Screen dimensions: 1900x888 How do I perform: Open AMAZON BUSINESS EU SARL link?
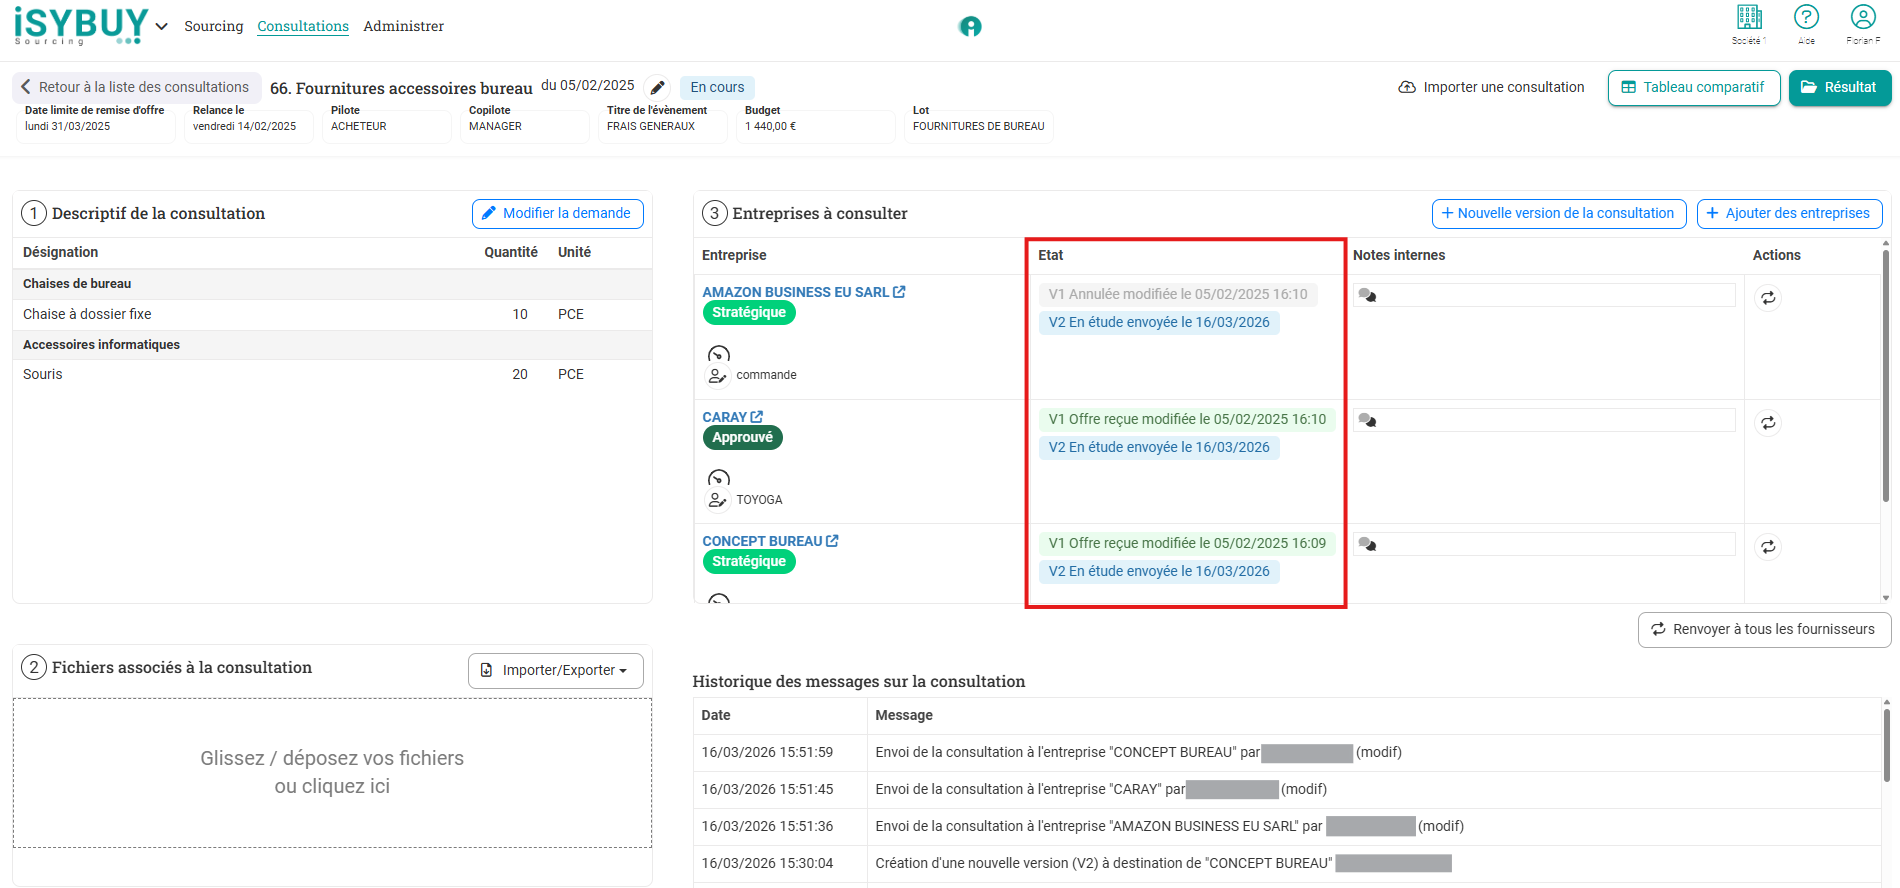(804, 292)
